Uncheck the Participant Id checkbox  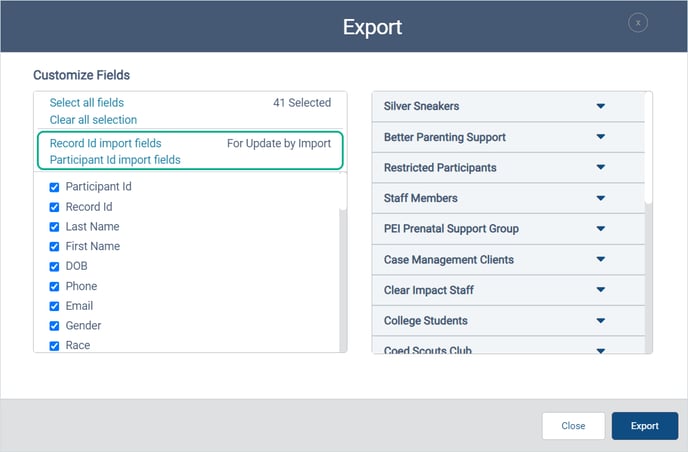(54, 187)
